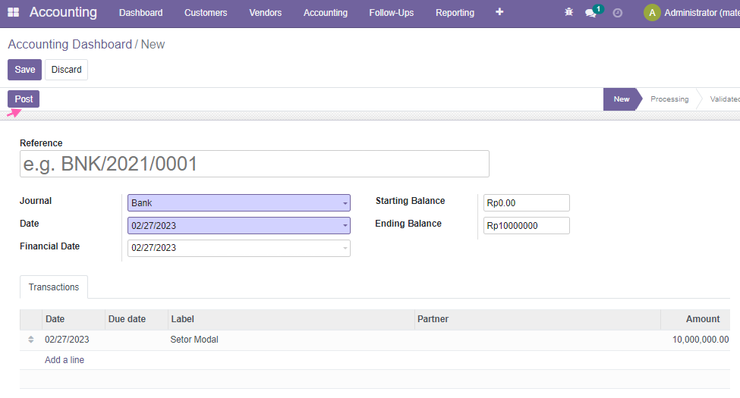Add a line to transactions

tap(64, 360)
